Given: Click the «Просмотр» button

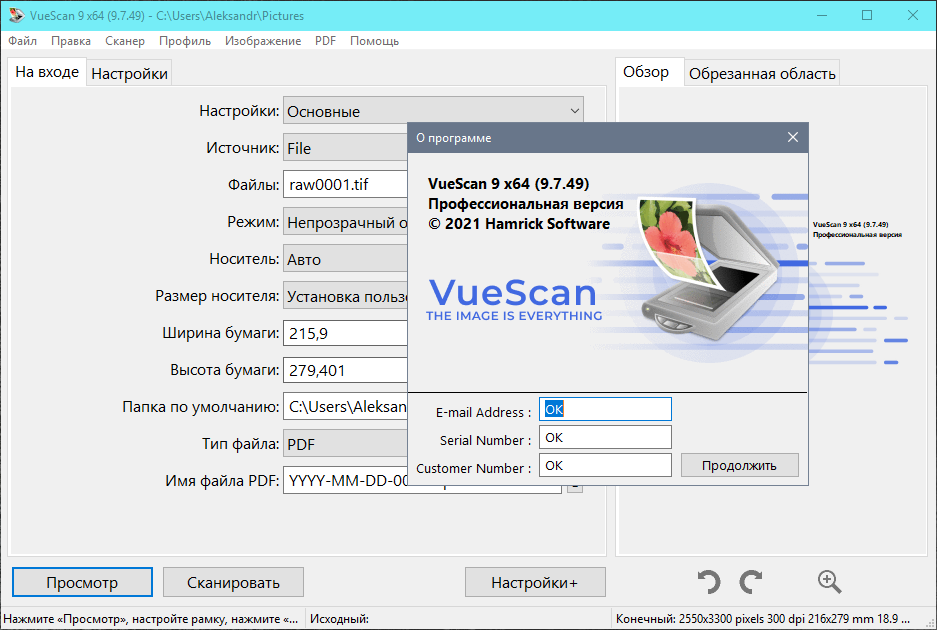Looking at the screenshot, I should (82, 582).
